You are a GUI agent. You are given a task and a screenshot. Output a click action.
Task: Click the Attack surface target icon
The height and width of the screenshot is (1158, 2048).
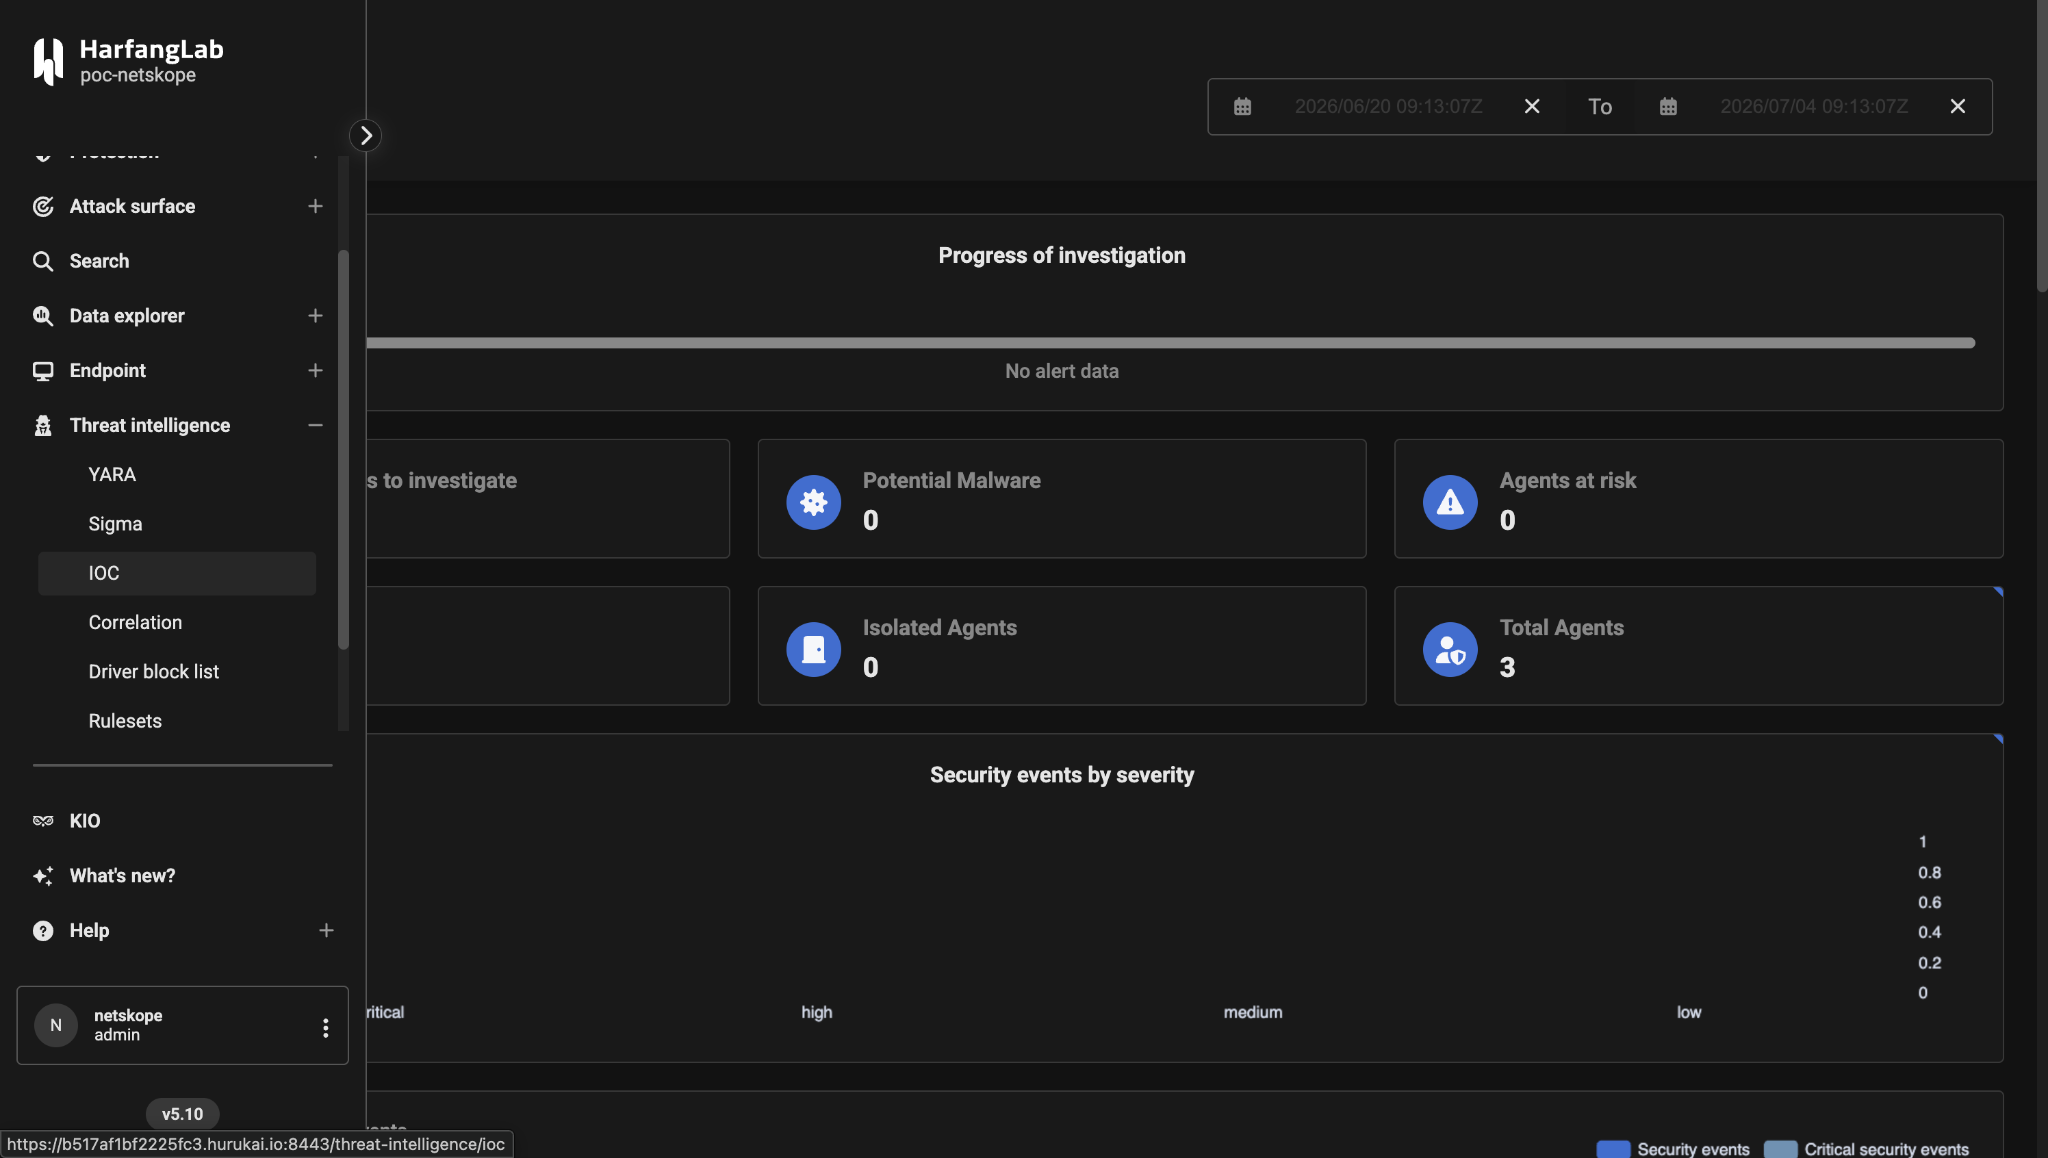[43, 206]
